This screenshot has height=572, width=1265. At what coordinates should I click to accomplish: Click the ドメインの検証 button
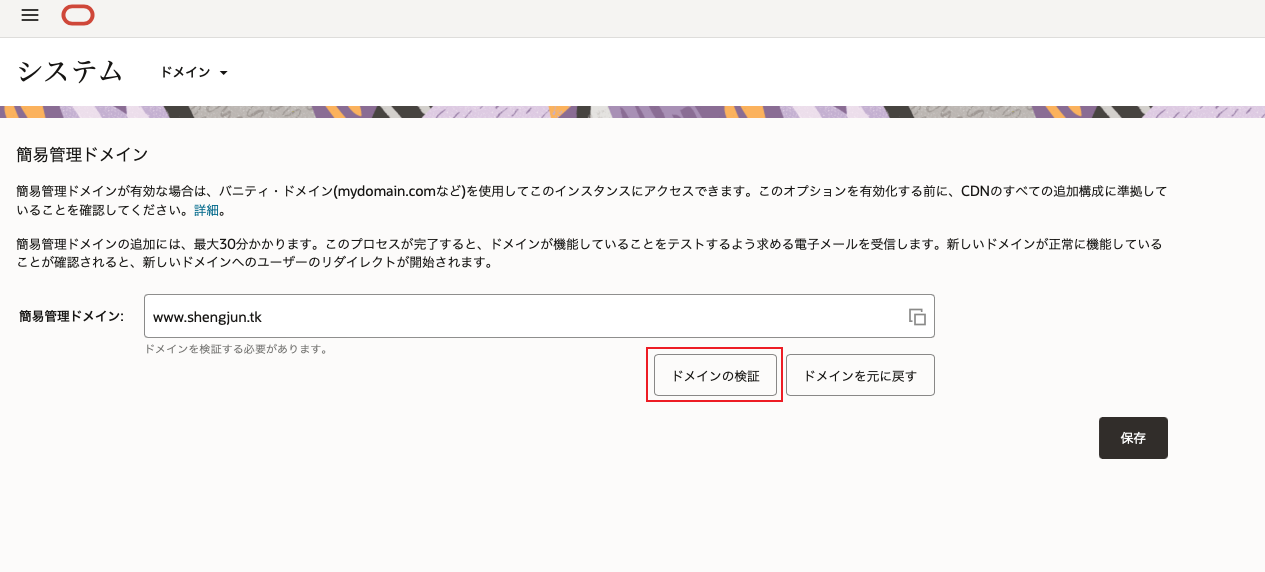(x=716, y=376)
